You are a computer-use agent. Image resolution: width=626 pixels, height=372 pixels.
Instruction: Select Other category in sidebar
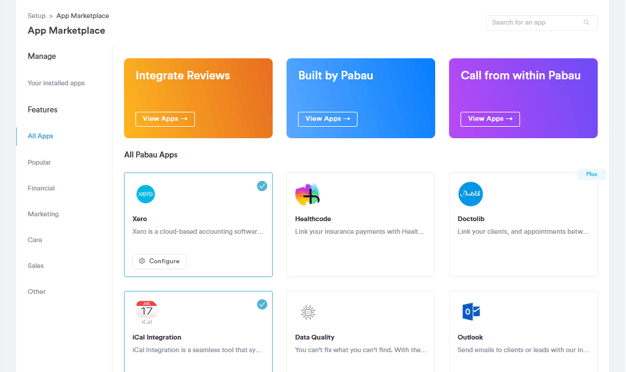(37, 292)
